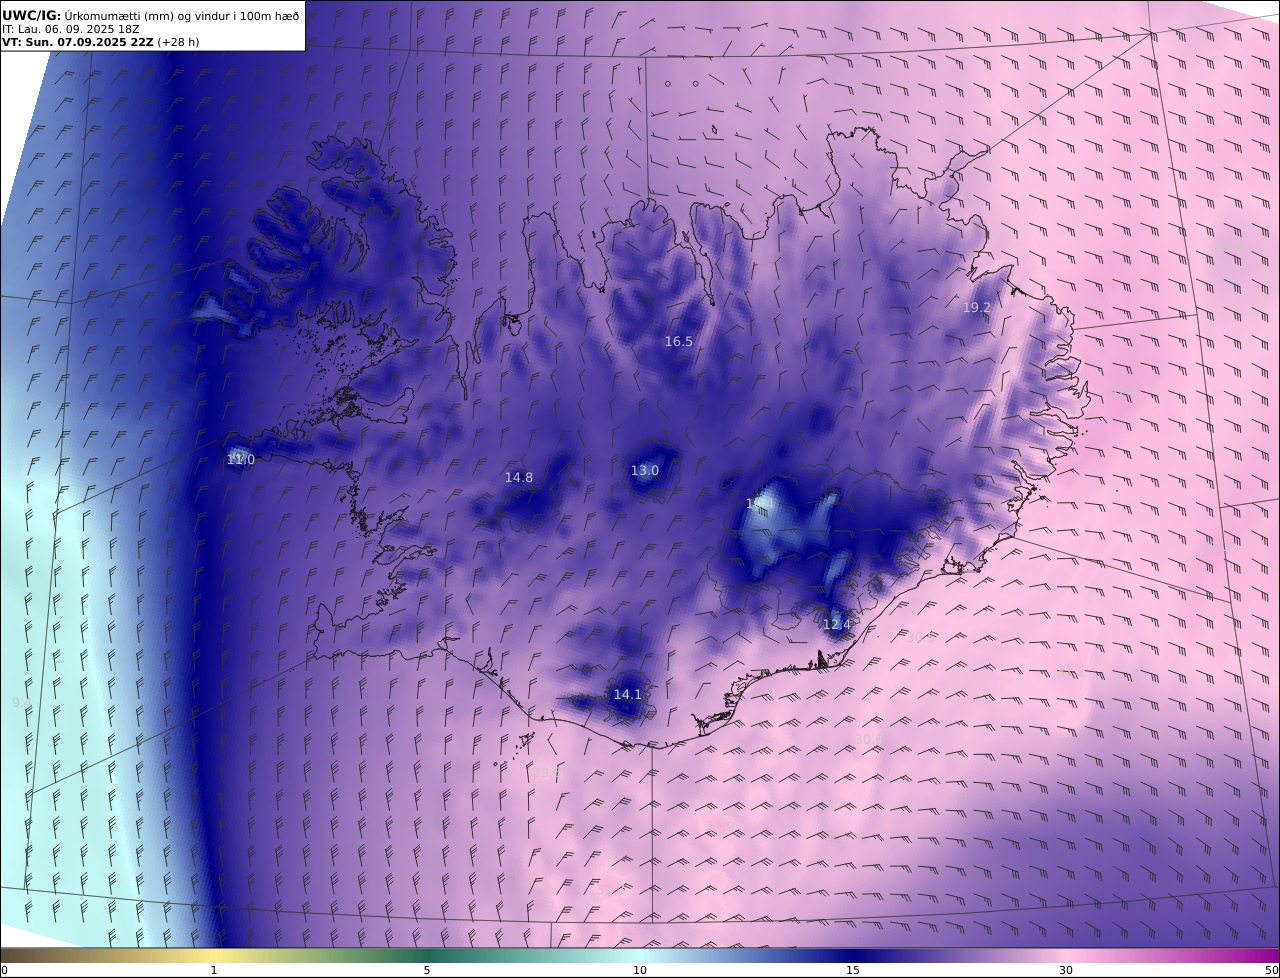Click the 14.1 value label in south Iceland
Screen dimensions: 1280x978
627,695
